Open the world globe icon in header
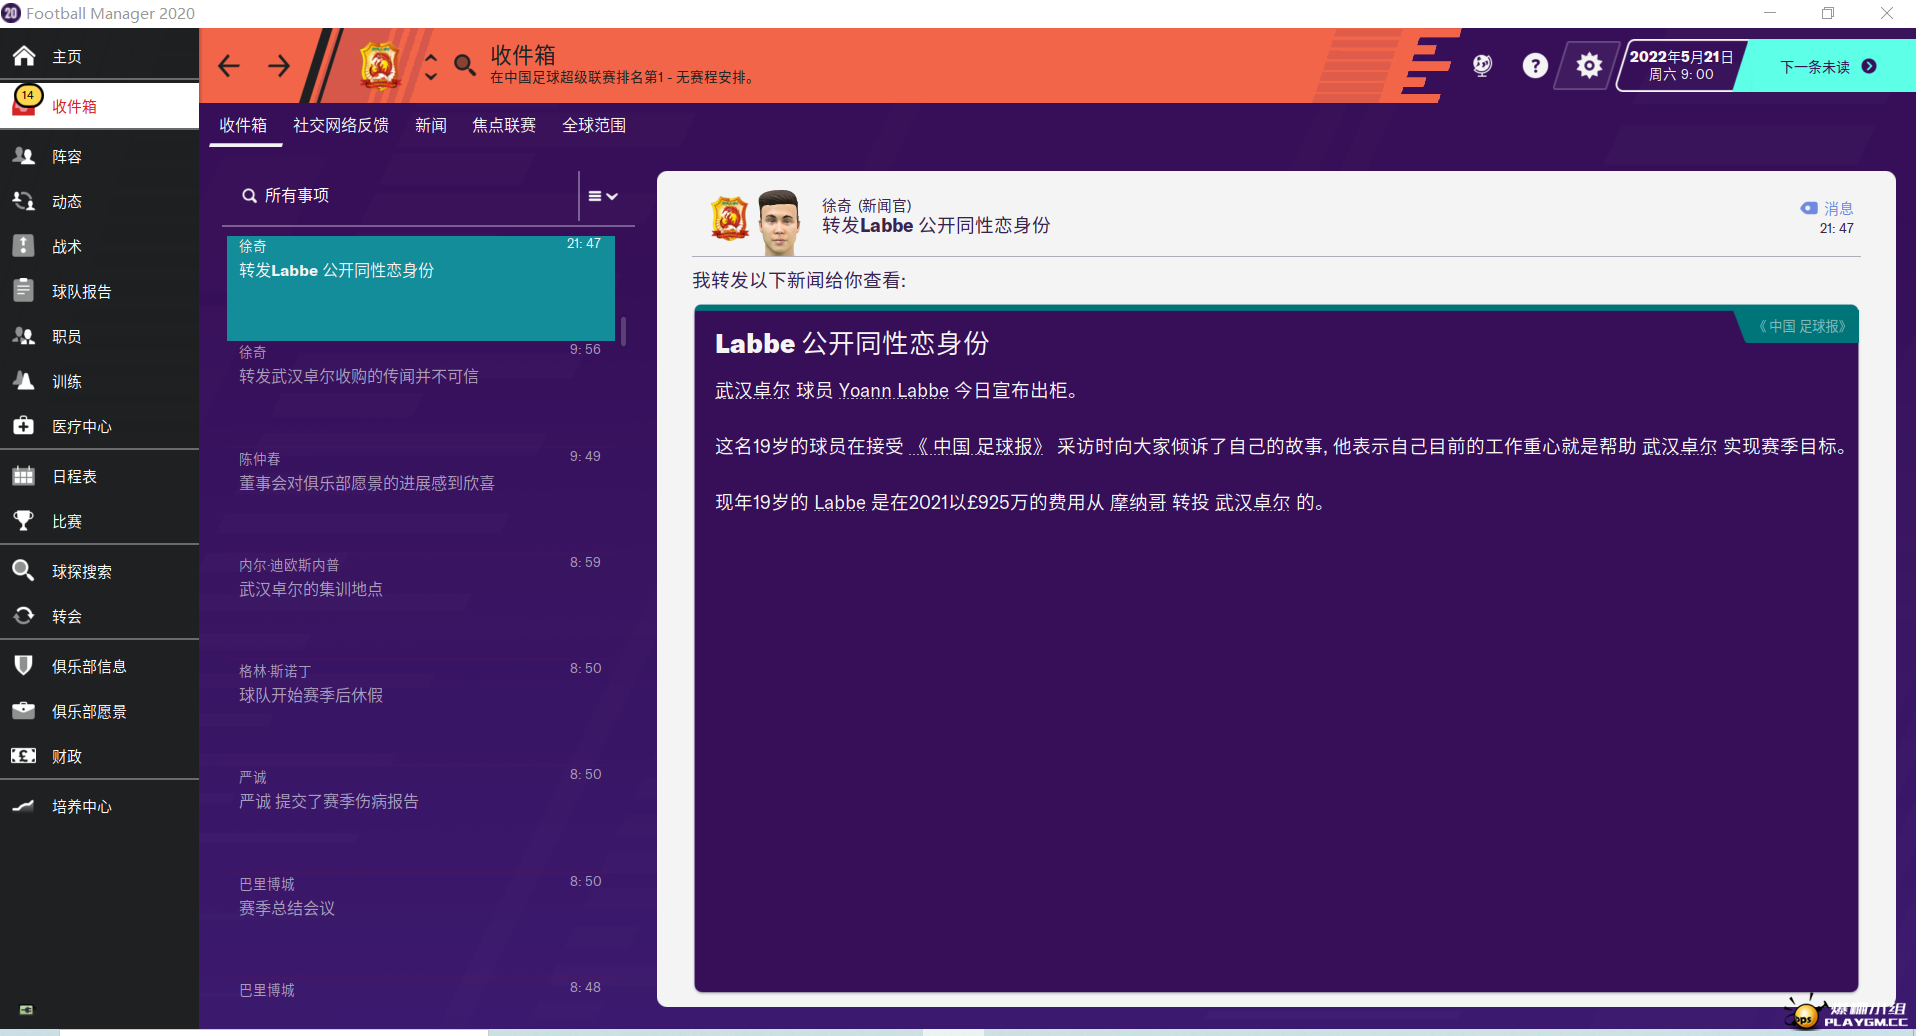1916x1036 pixels. pos(1482,66)
